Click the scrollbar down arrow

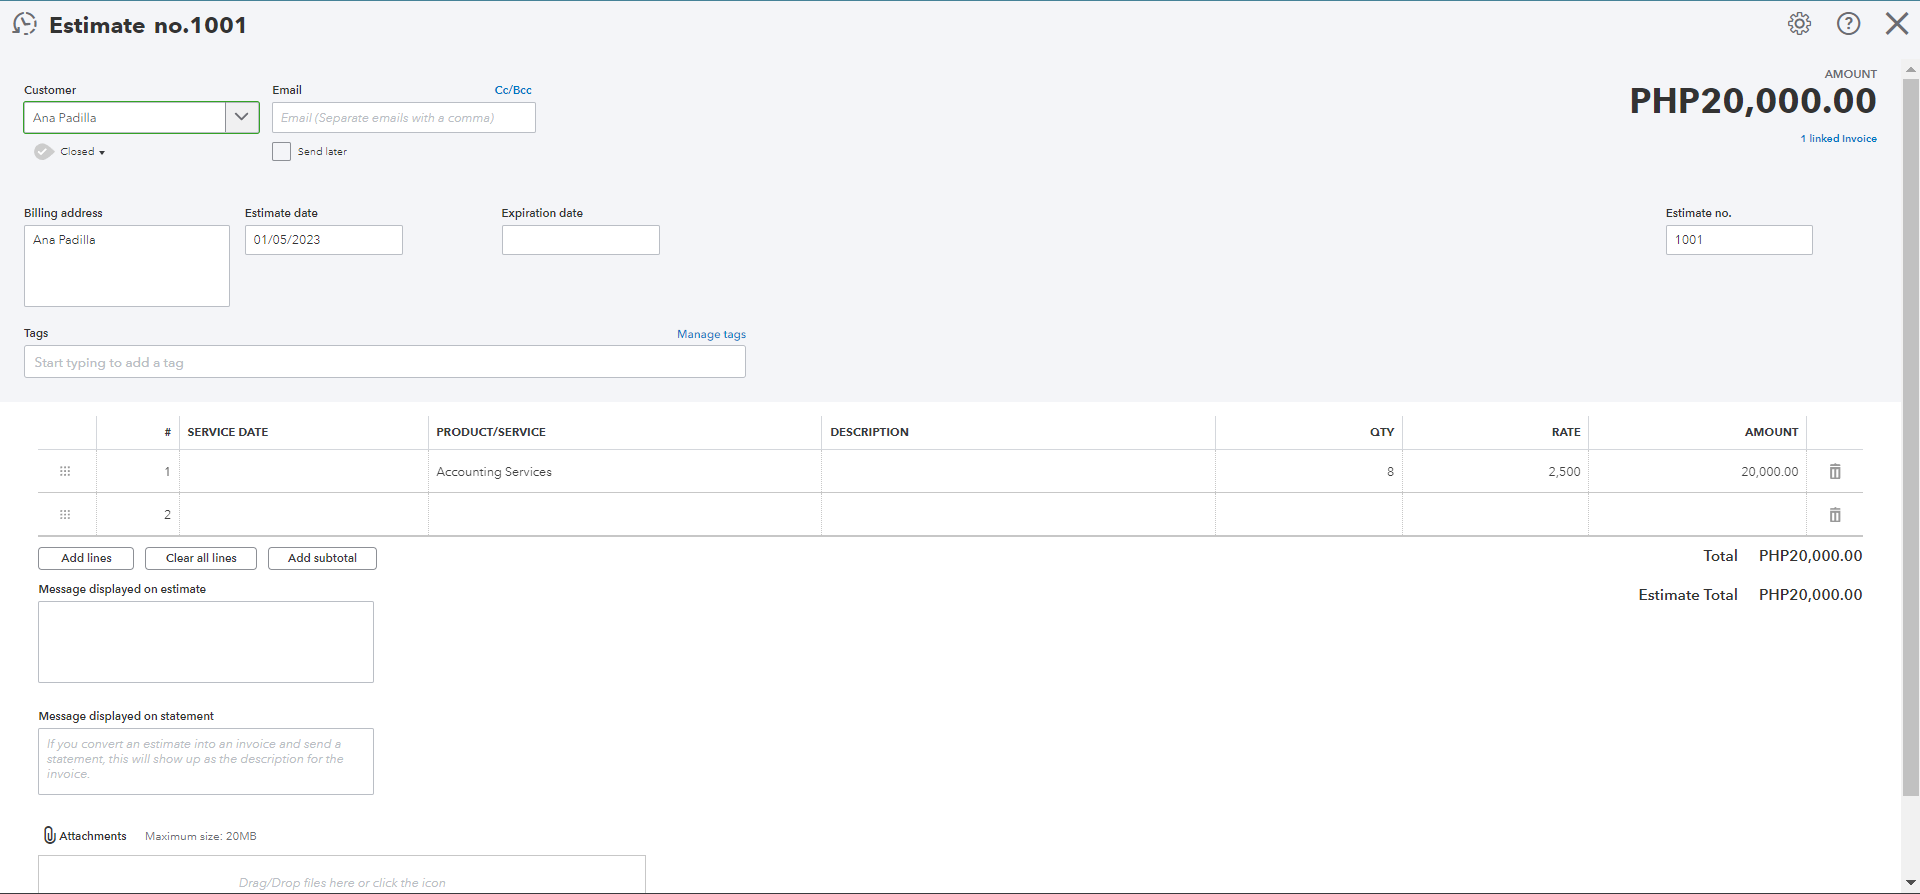1911,884
